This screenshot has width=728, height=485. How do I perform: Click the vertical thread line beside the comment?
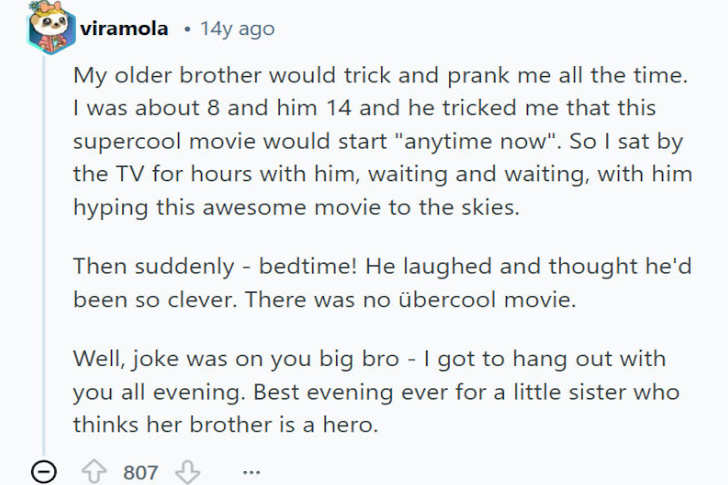pos(44,250)
